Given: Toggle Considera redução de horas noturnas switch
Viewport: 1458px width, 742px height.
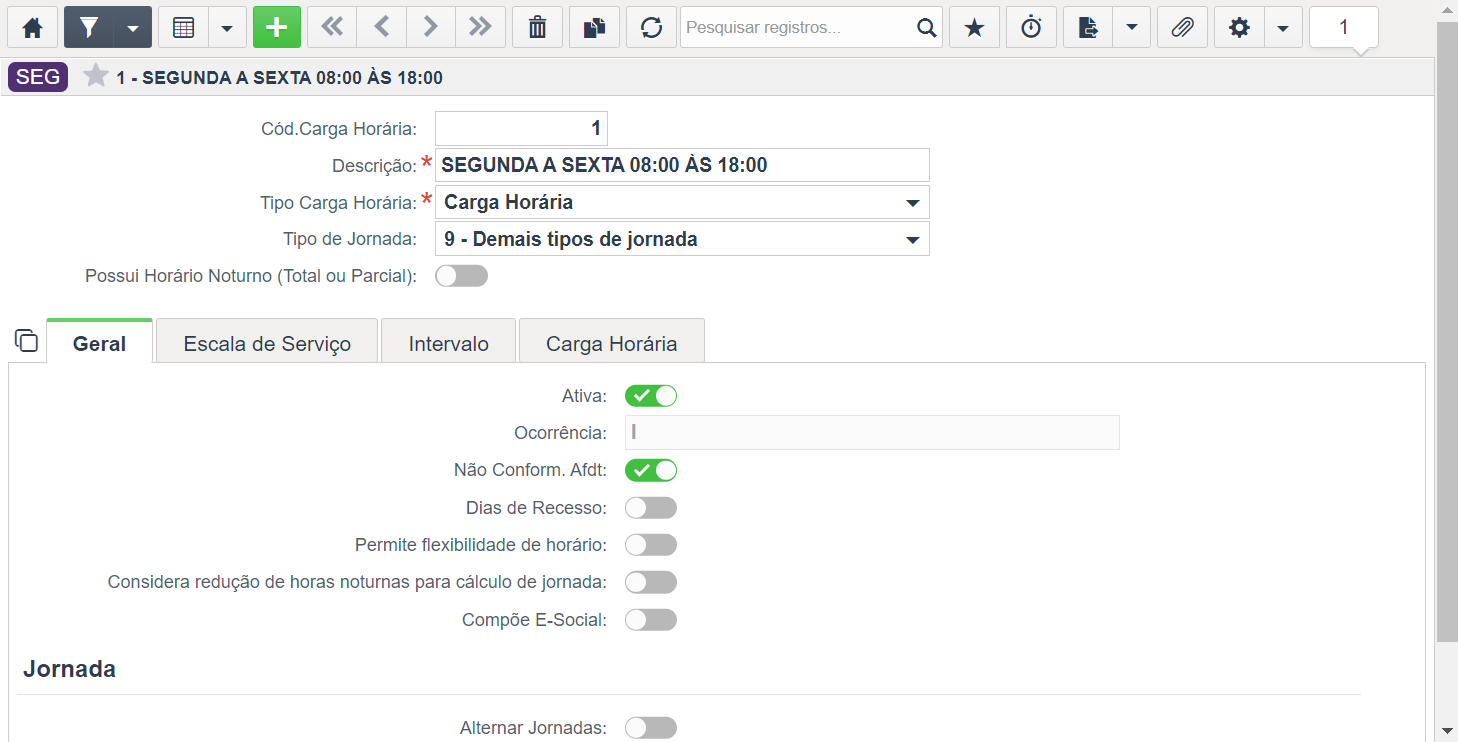Looking at the screenshot, I should [x=651, y=582].
